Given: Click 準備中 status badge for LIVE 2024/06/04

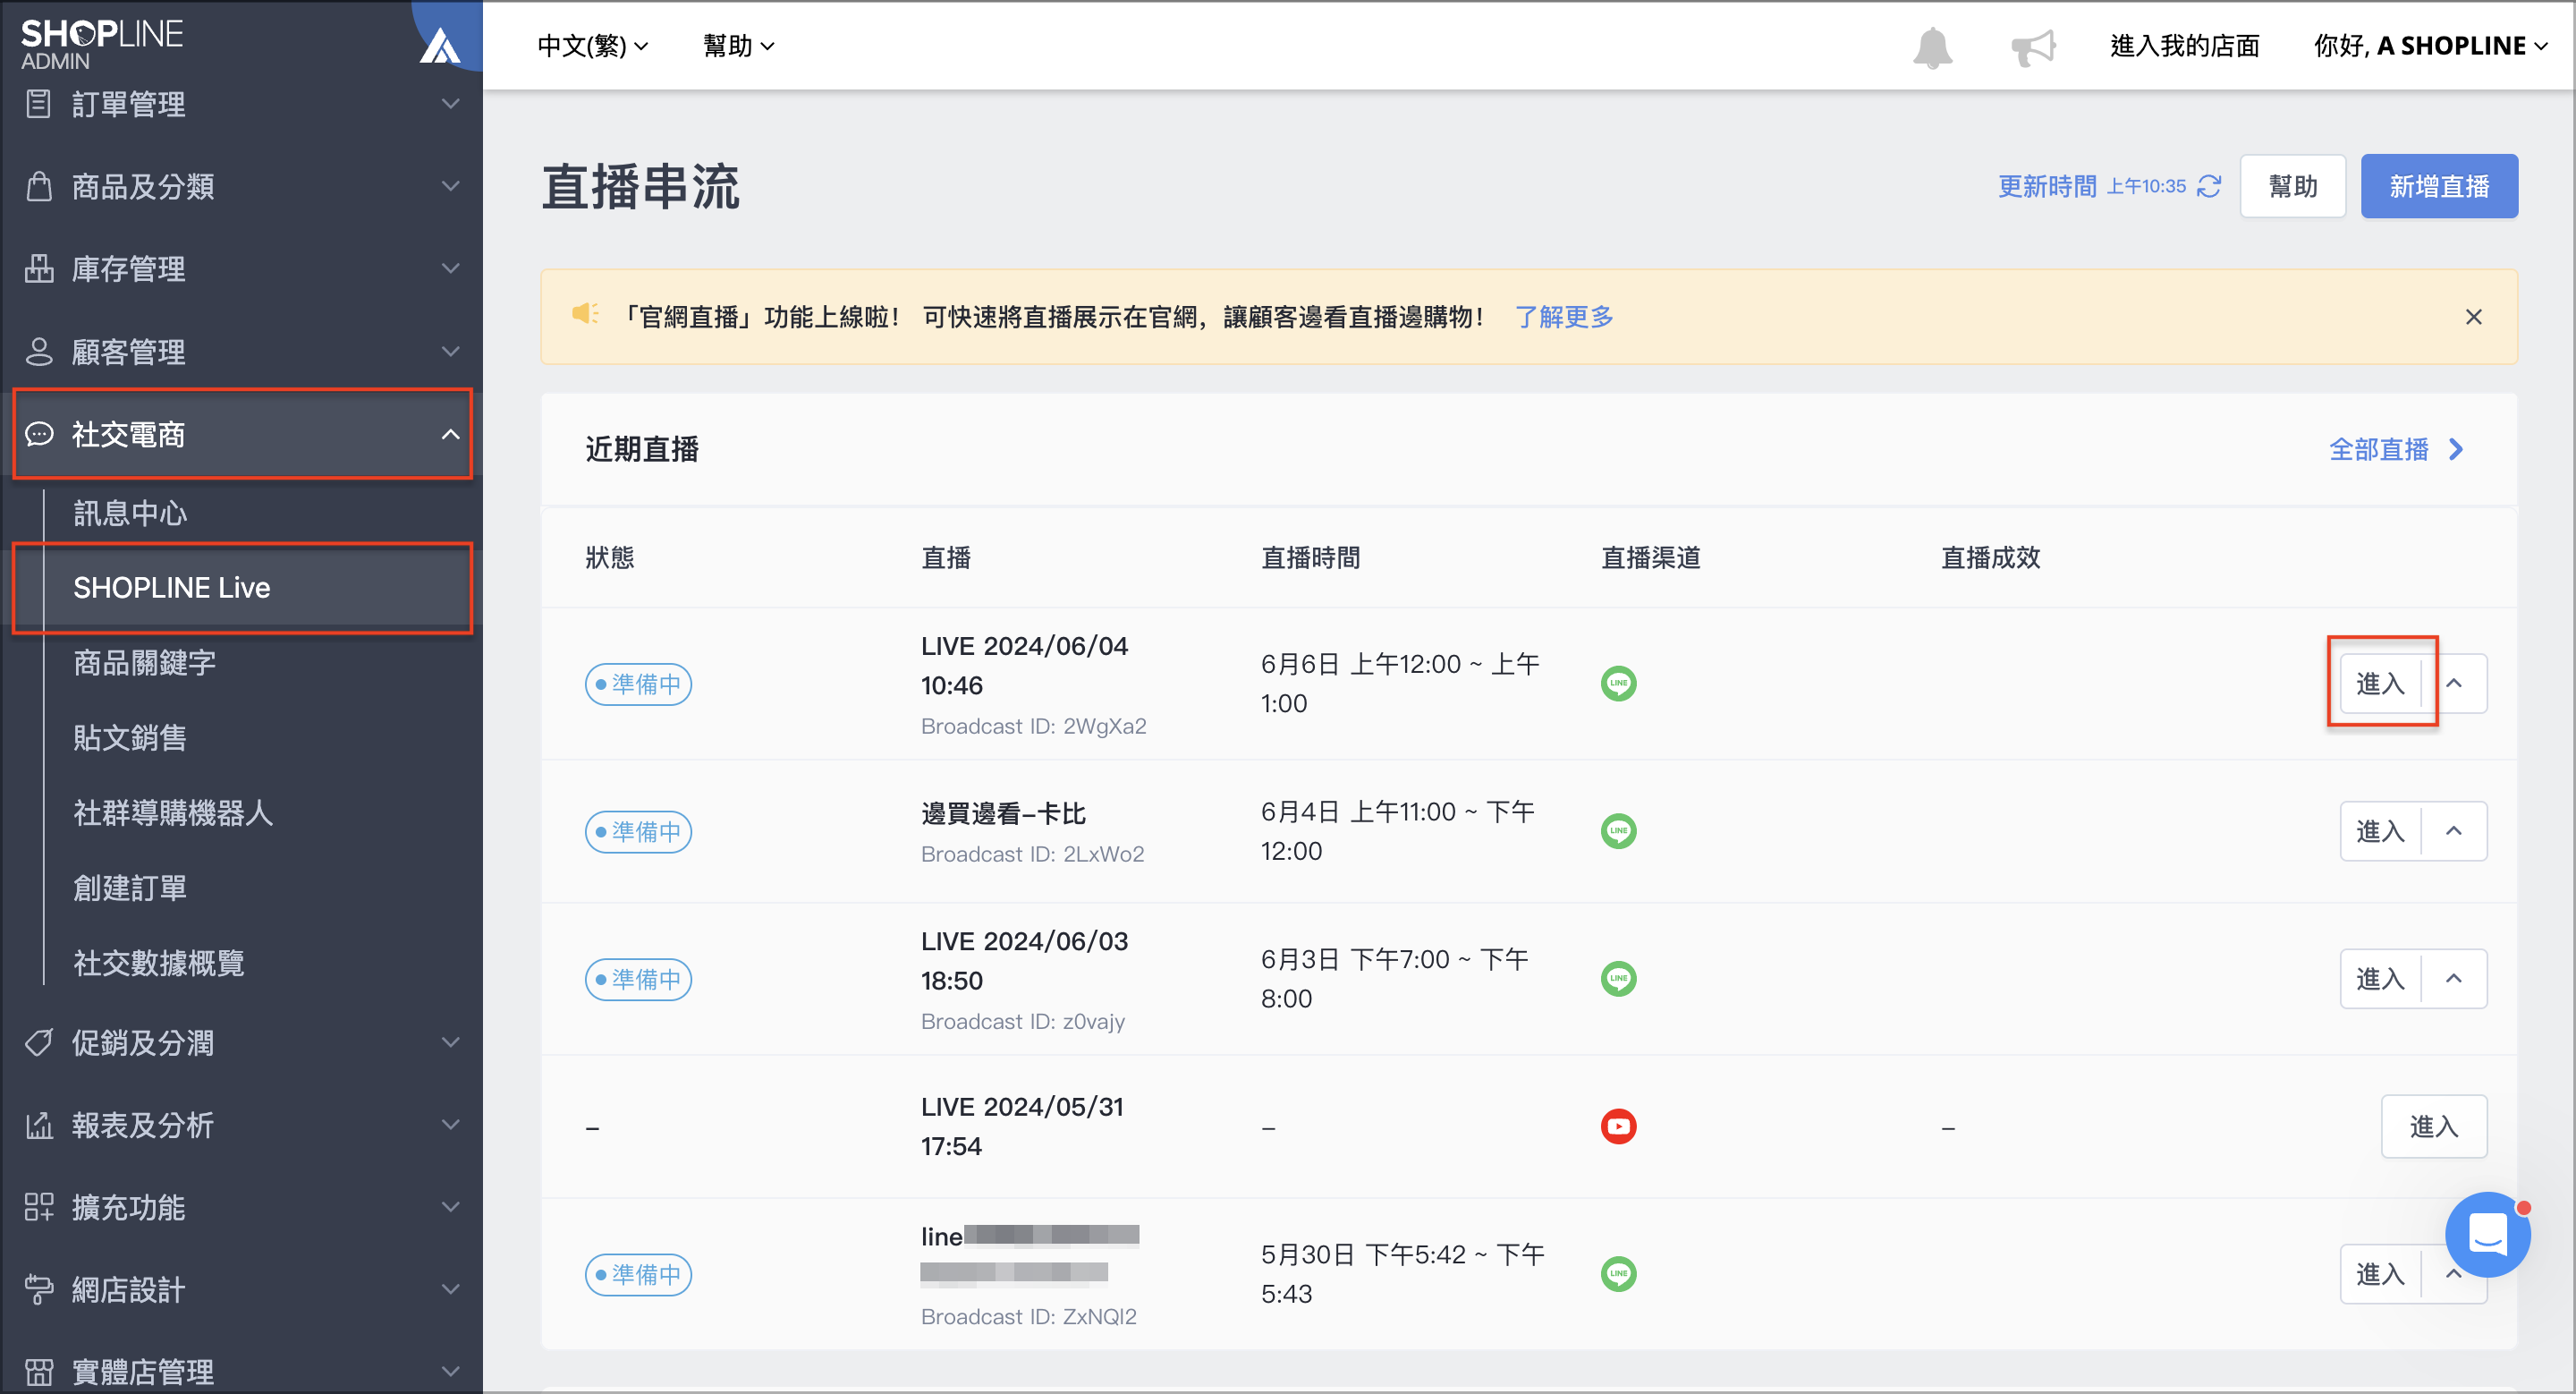Looking at the screenshot, I should click(x=638, y=684).
